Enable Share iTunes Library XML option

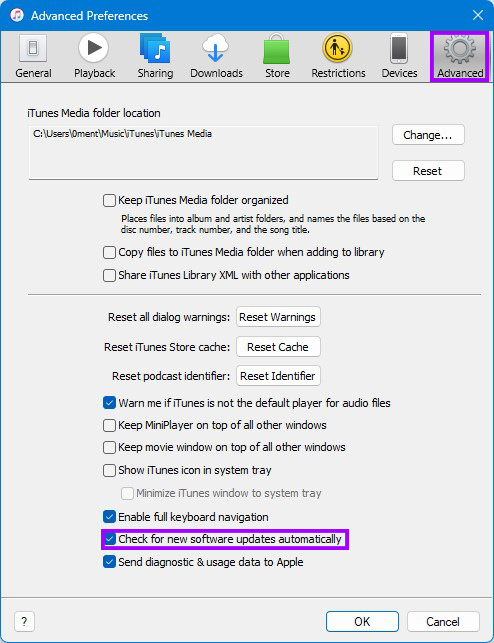pos(109,275)
